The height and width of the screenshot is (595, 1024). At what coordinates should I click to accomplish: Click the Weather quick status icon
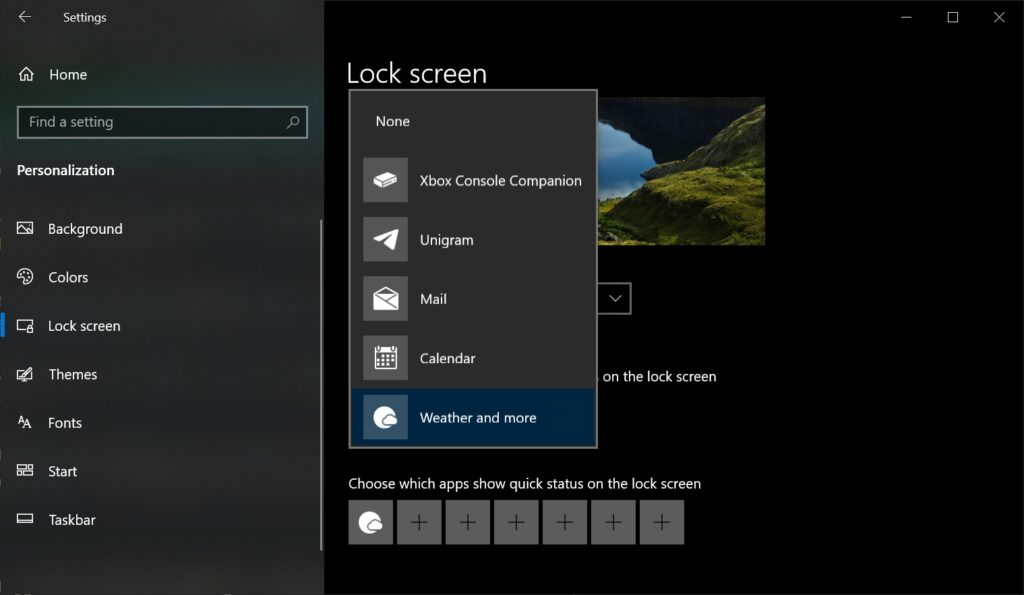[370, 522]
